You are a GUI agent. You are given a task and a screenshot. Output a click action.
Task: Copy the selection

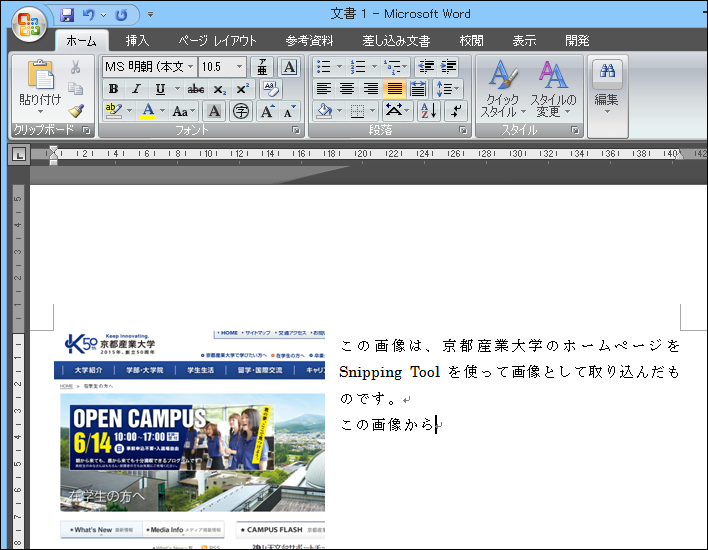[75, 89]
